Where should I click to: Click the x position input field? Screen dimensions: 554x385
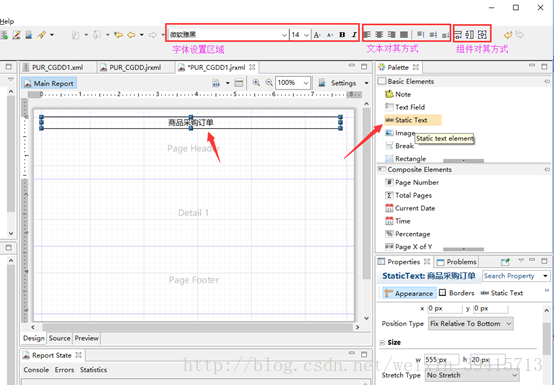pos(444,308)
